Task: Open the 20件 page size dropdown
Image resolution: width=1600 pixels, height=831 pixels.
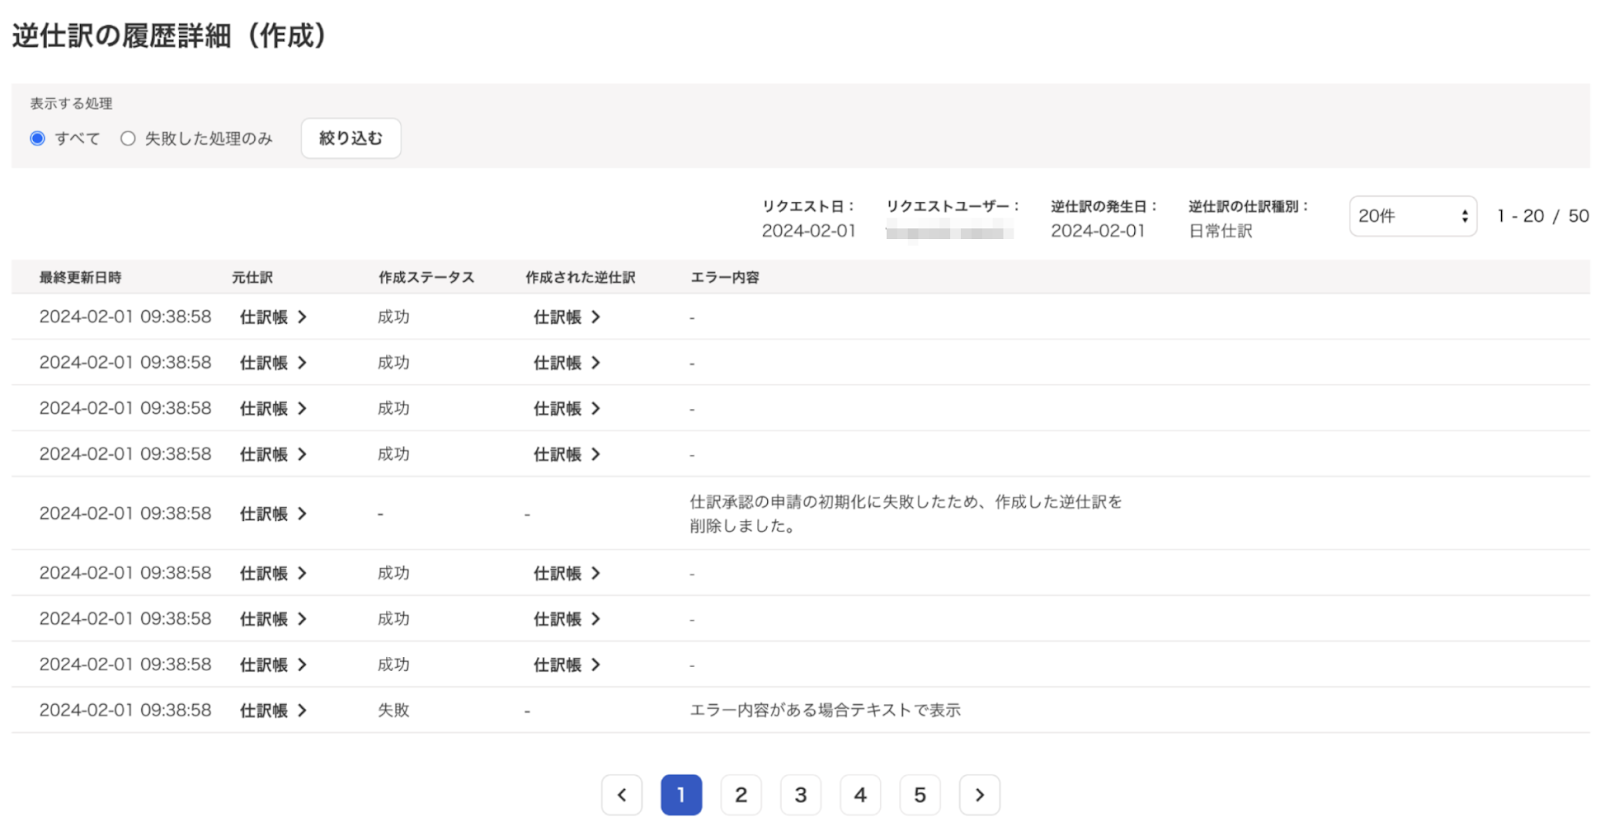Action: tap(1413, 216)
